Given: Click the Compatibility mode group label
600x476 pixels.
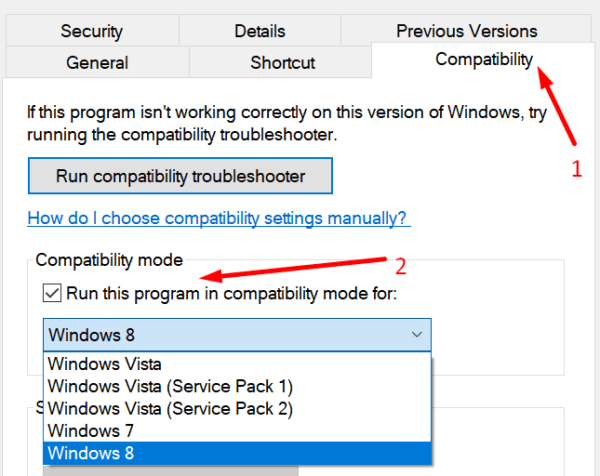Looking at the screenshot, I should click(109, 260).
